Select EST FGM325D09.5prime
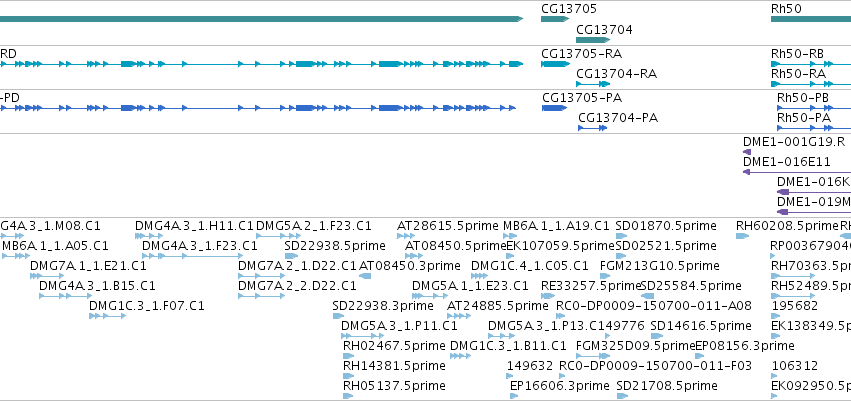The height and width of the screenshot is (401, 851). tap(593, 357)
